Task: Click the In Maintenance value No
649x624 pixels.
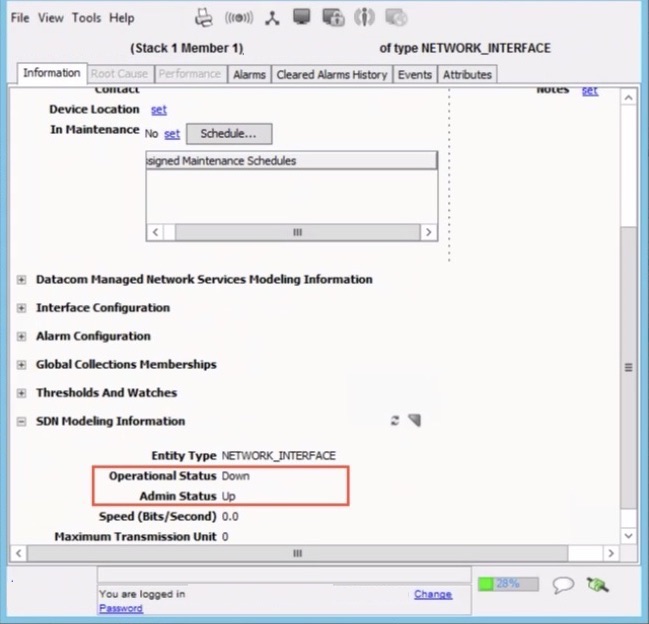Action: click(x=151, y=134)
